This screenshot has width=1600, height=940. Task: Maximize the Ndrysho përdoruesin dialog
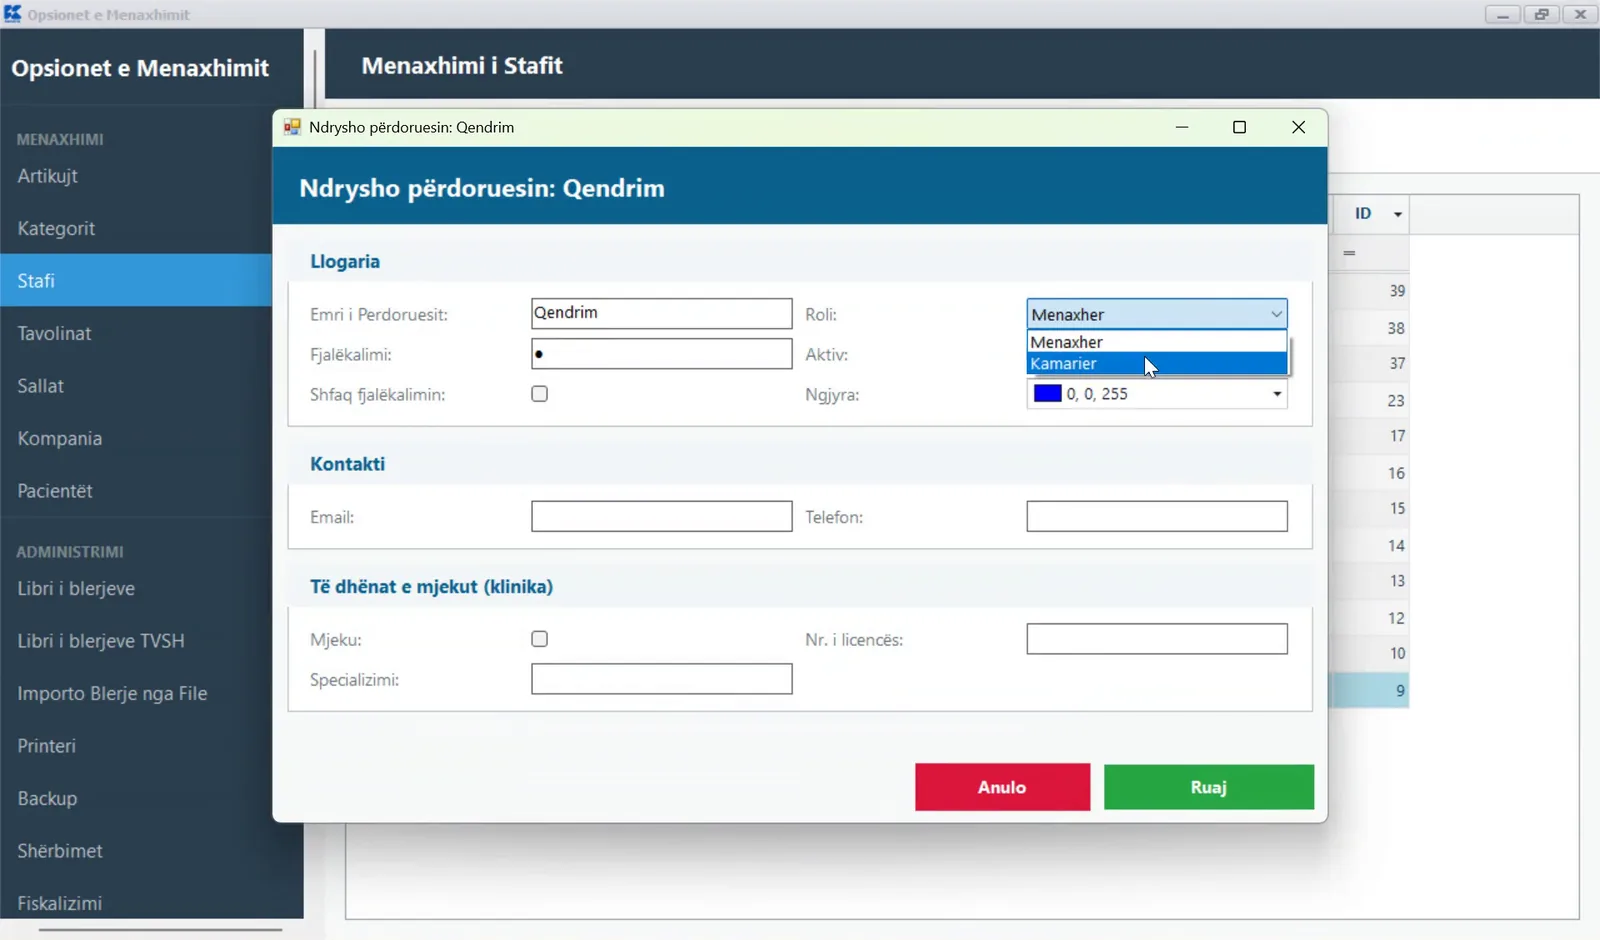tap(1239, 127)
